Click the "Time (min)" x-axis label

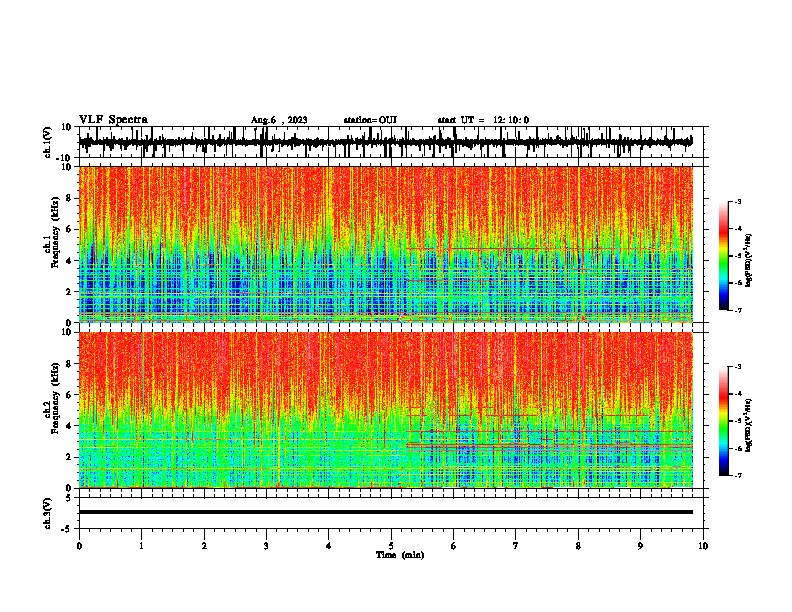point(400,555)
